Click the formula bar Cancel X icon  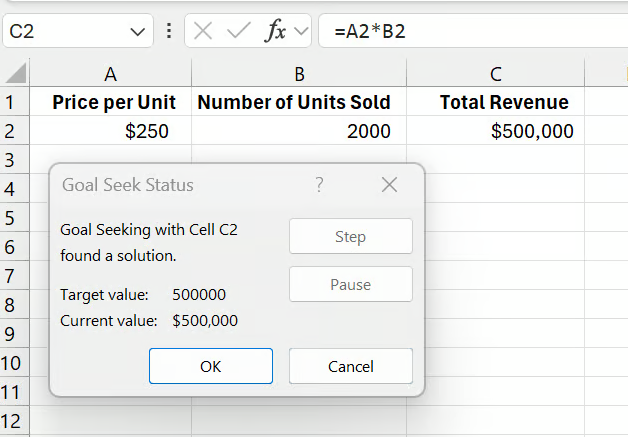pyautogui.click(x=203, y=31)
